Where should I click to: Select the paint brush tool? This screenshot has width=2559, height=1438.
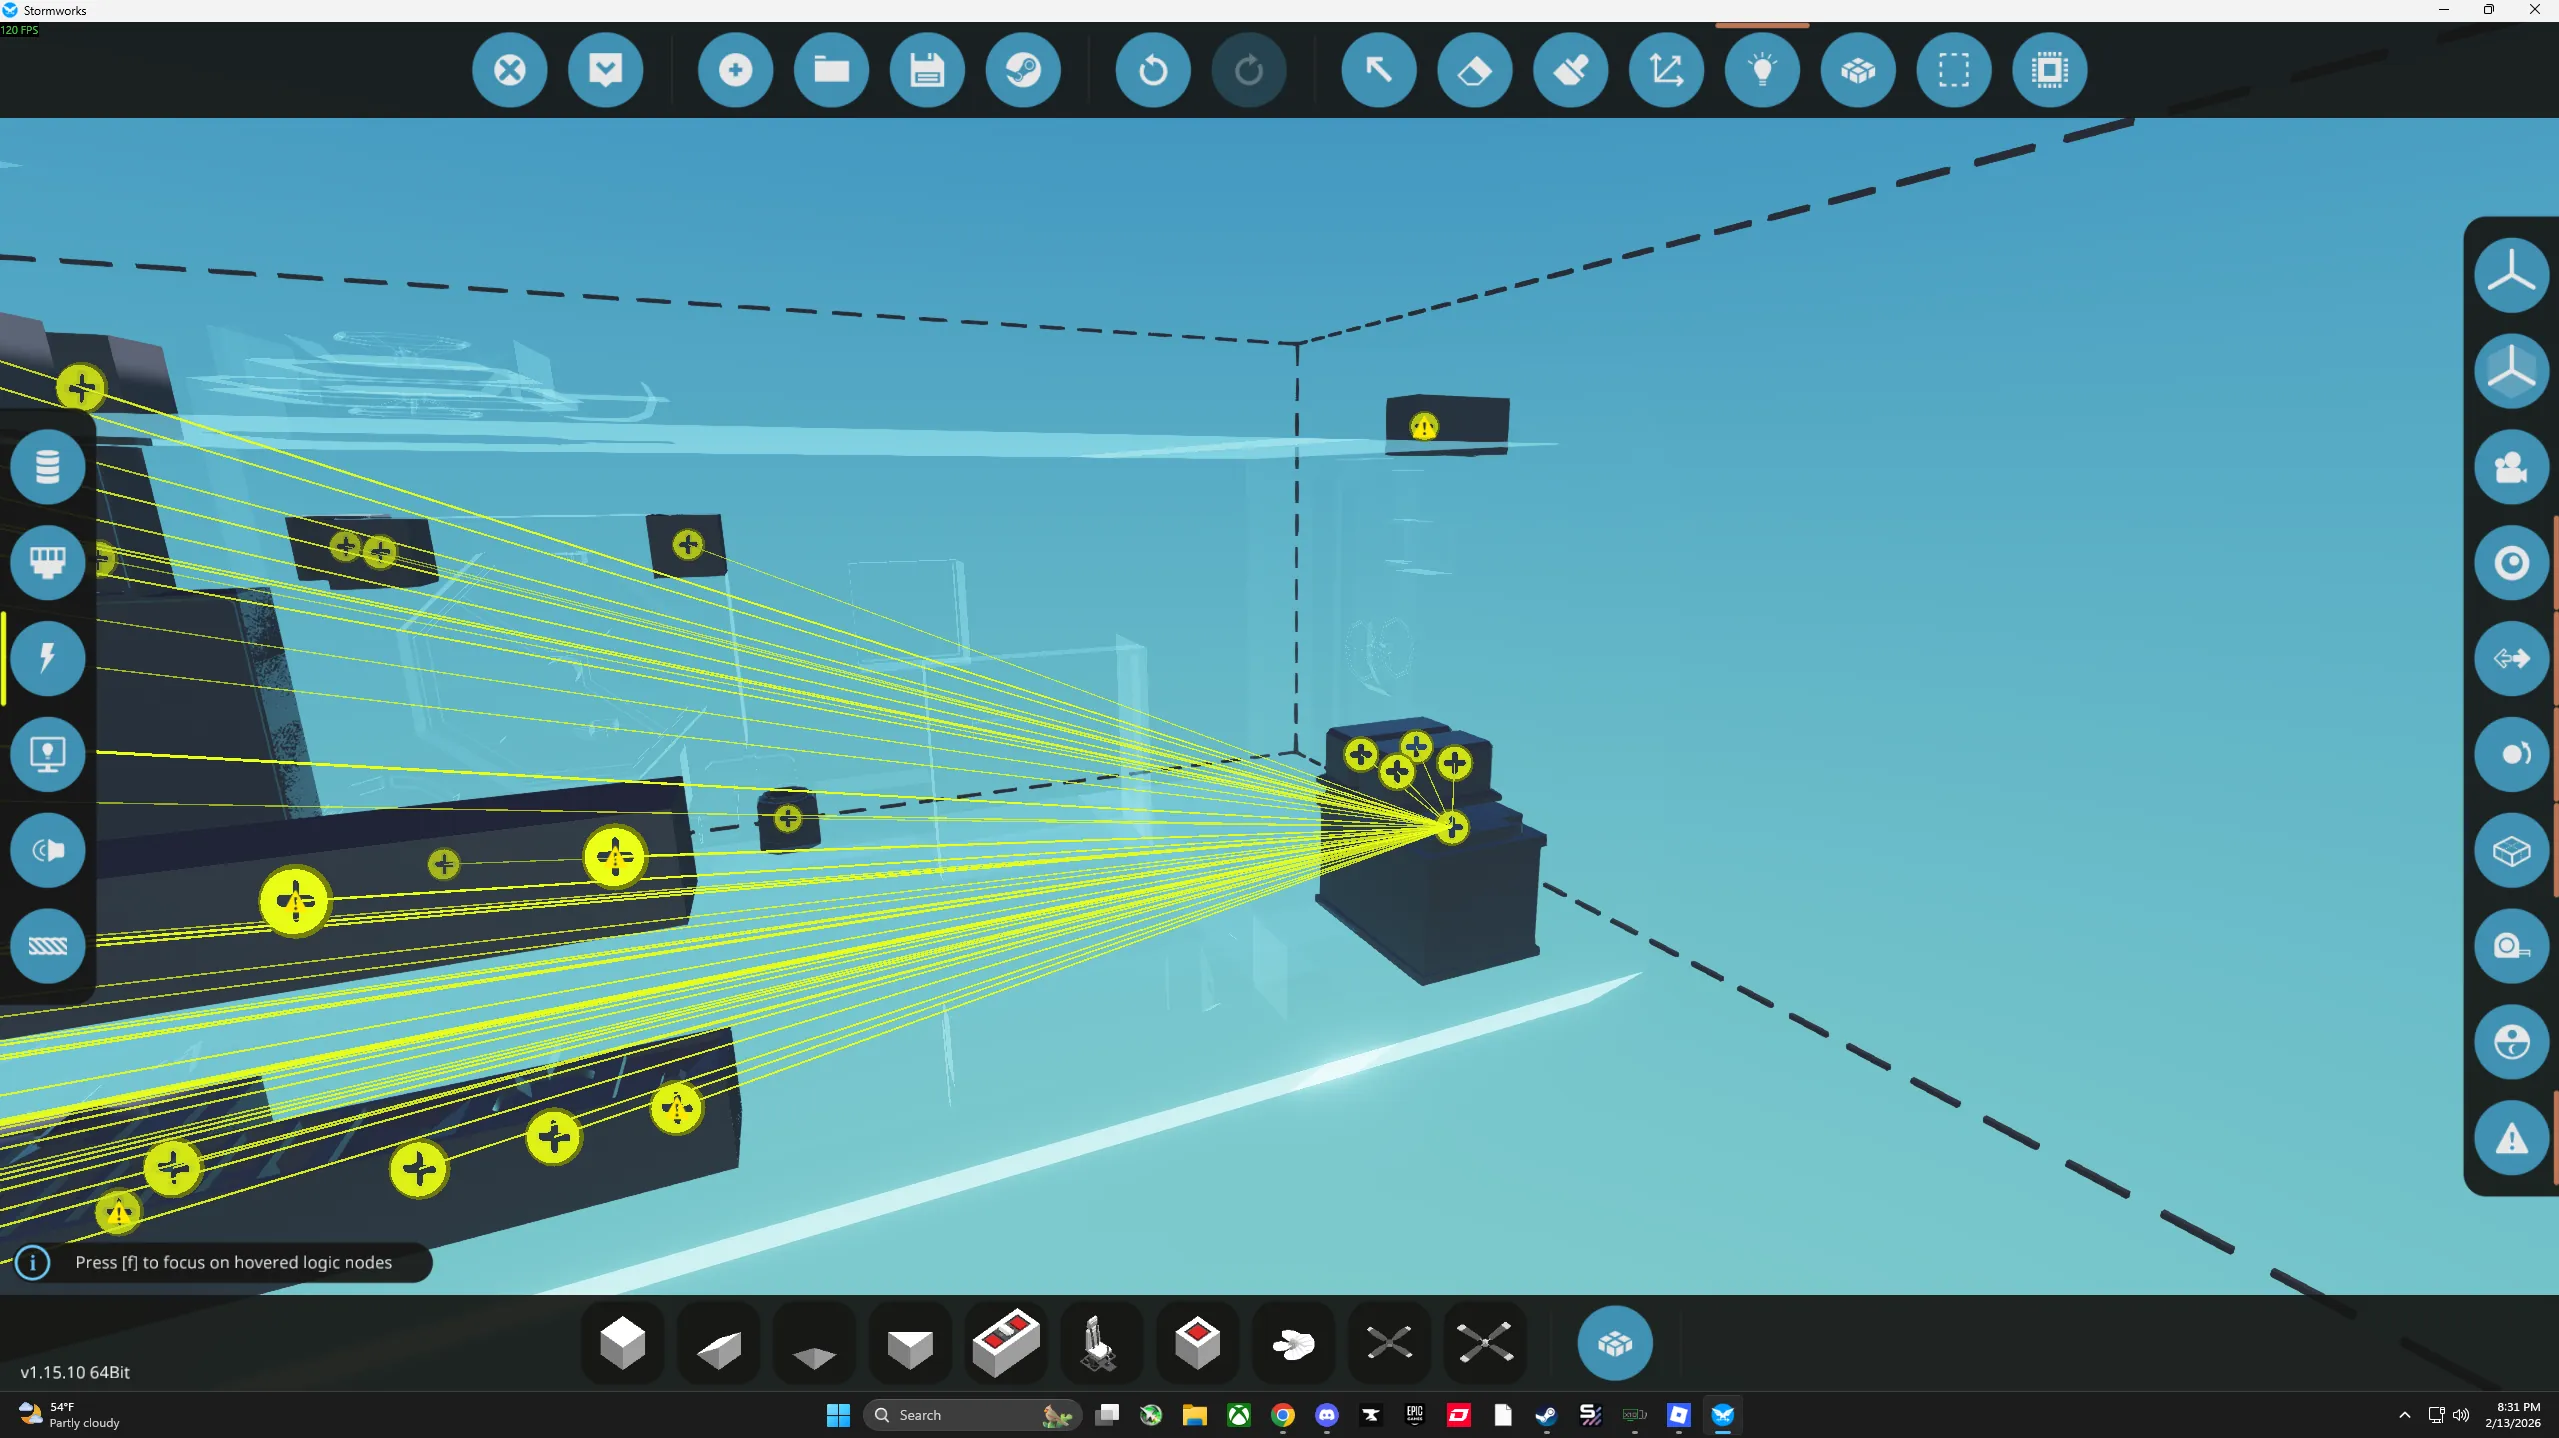point(1570,70)
